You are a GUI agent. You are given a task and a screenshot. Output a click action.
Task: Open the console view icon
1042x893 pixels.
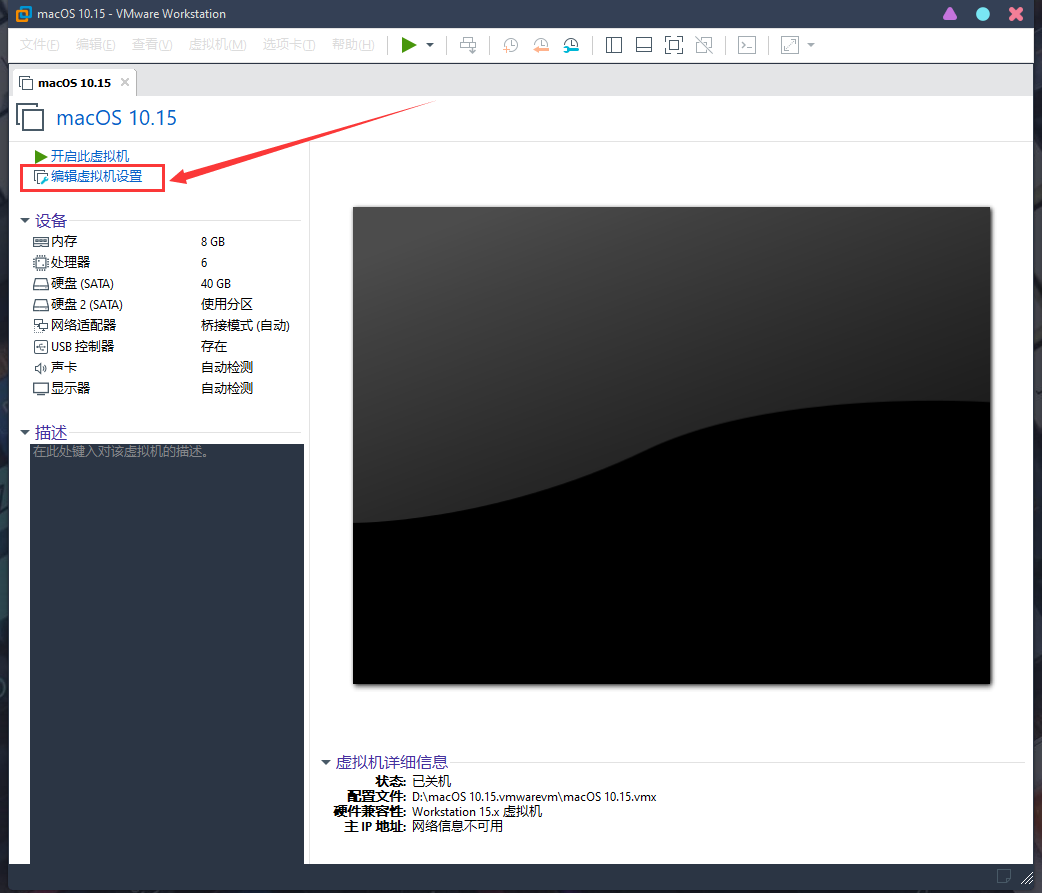click(x=747, y=45)
